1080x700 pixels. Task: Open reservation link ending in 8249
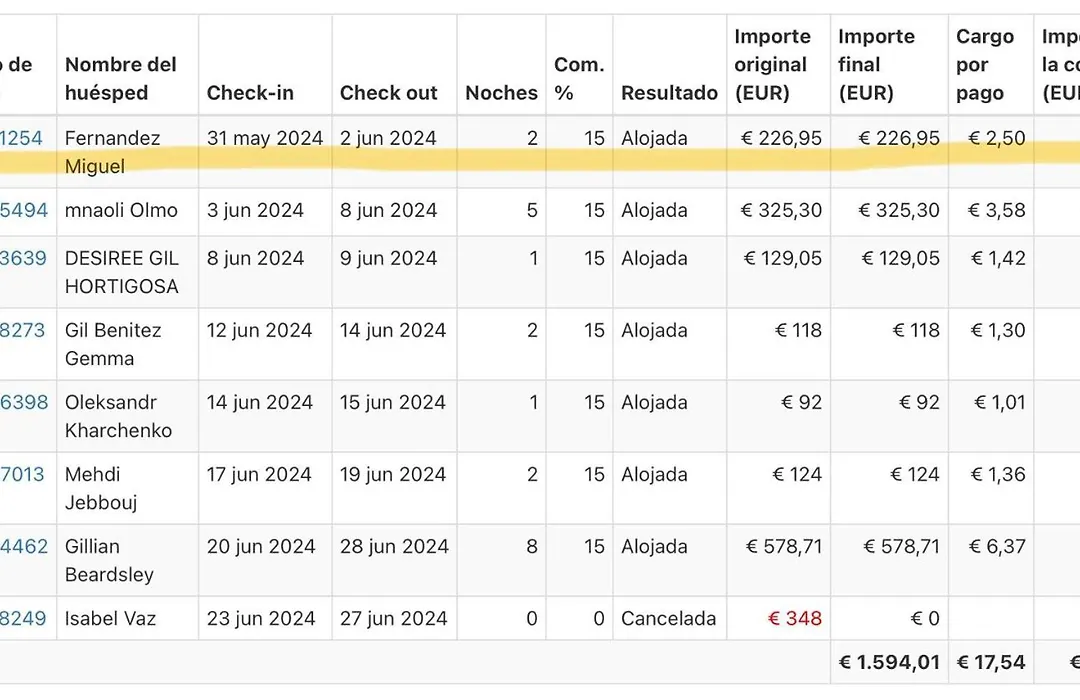tap(23, 619)
